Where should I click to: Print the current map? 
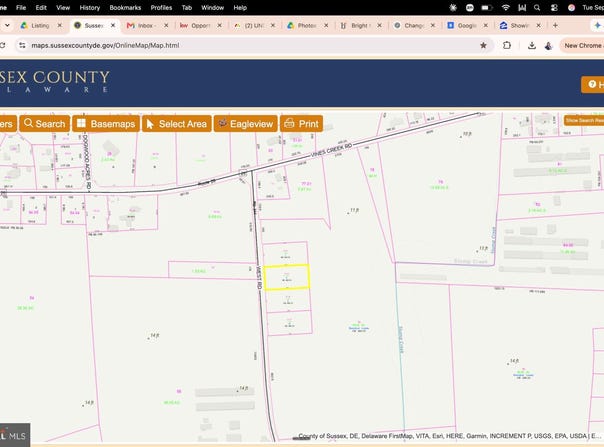click(x=301, y=124)
